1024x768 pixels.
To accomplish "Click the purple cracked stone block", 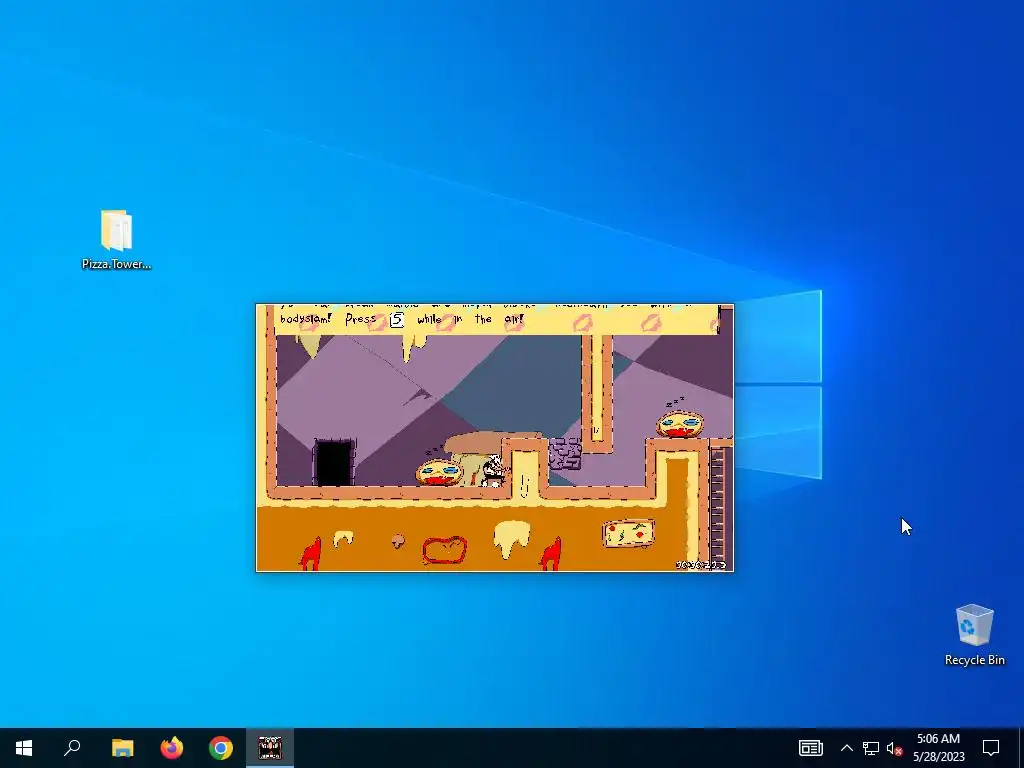I will pyautogui.click(x=564, y=453).
